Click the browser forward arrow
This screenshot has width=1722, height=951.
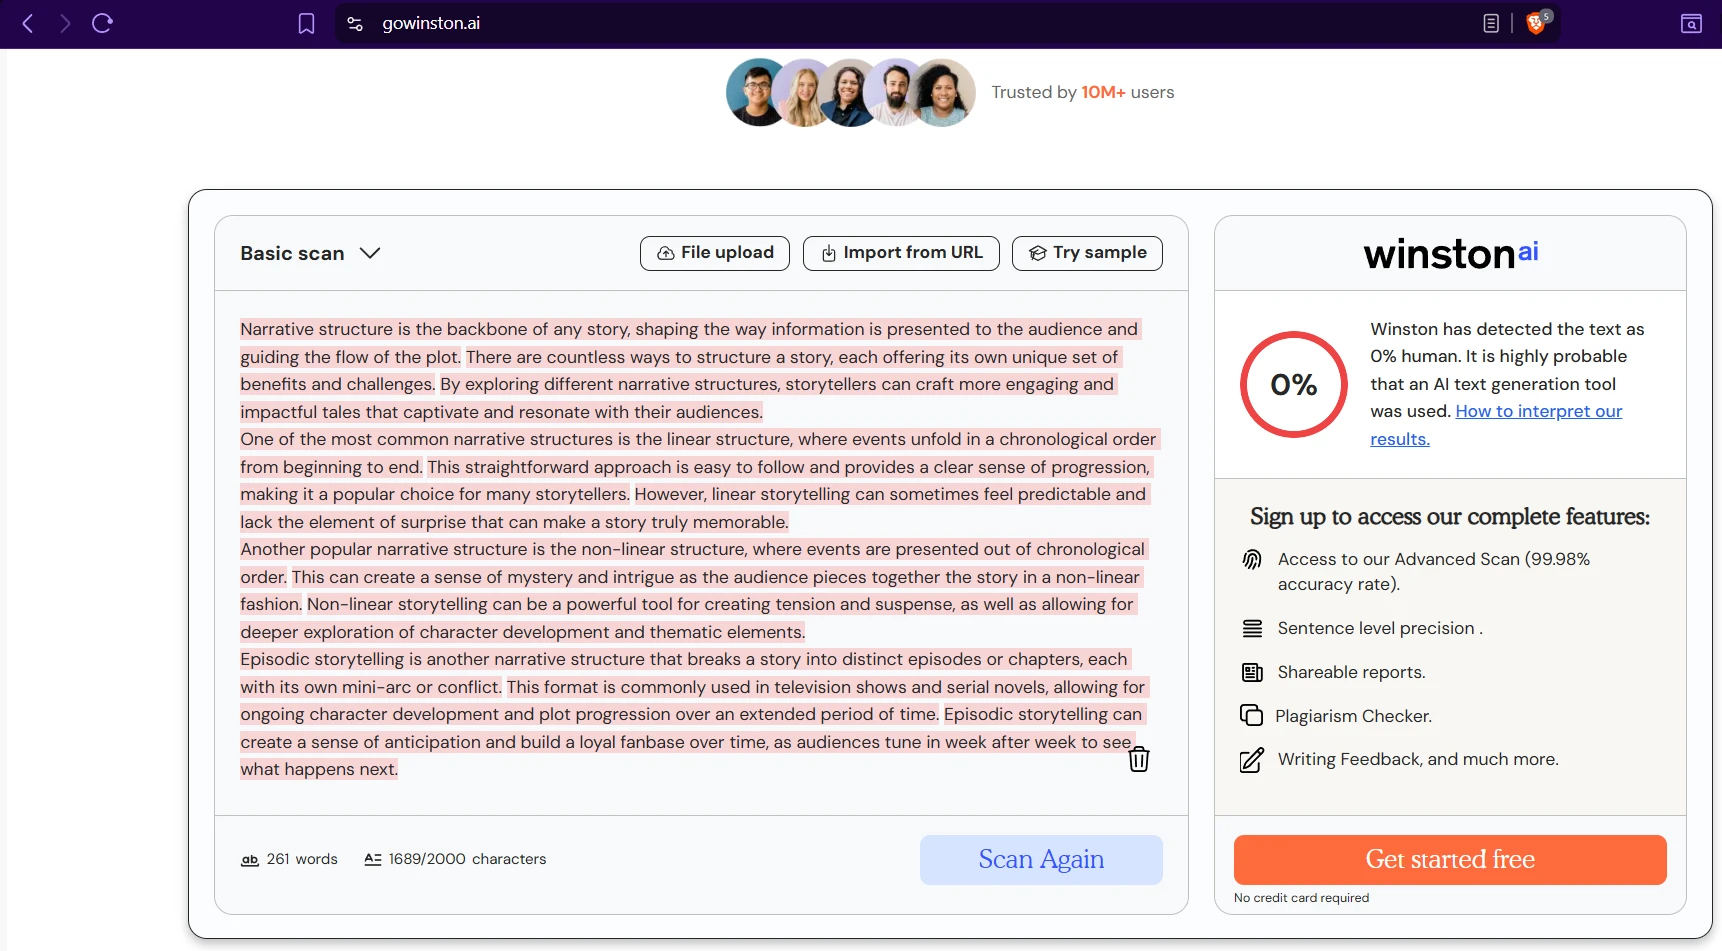pyautogui.click(x=65, y=23)
